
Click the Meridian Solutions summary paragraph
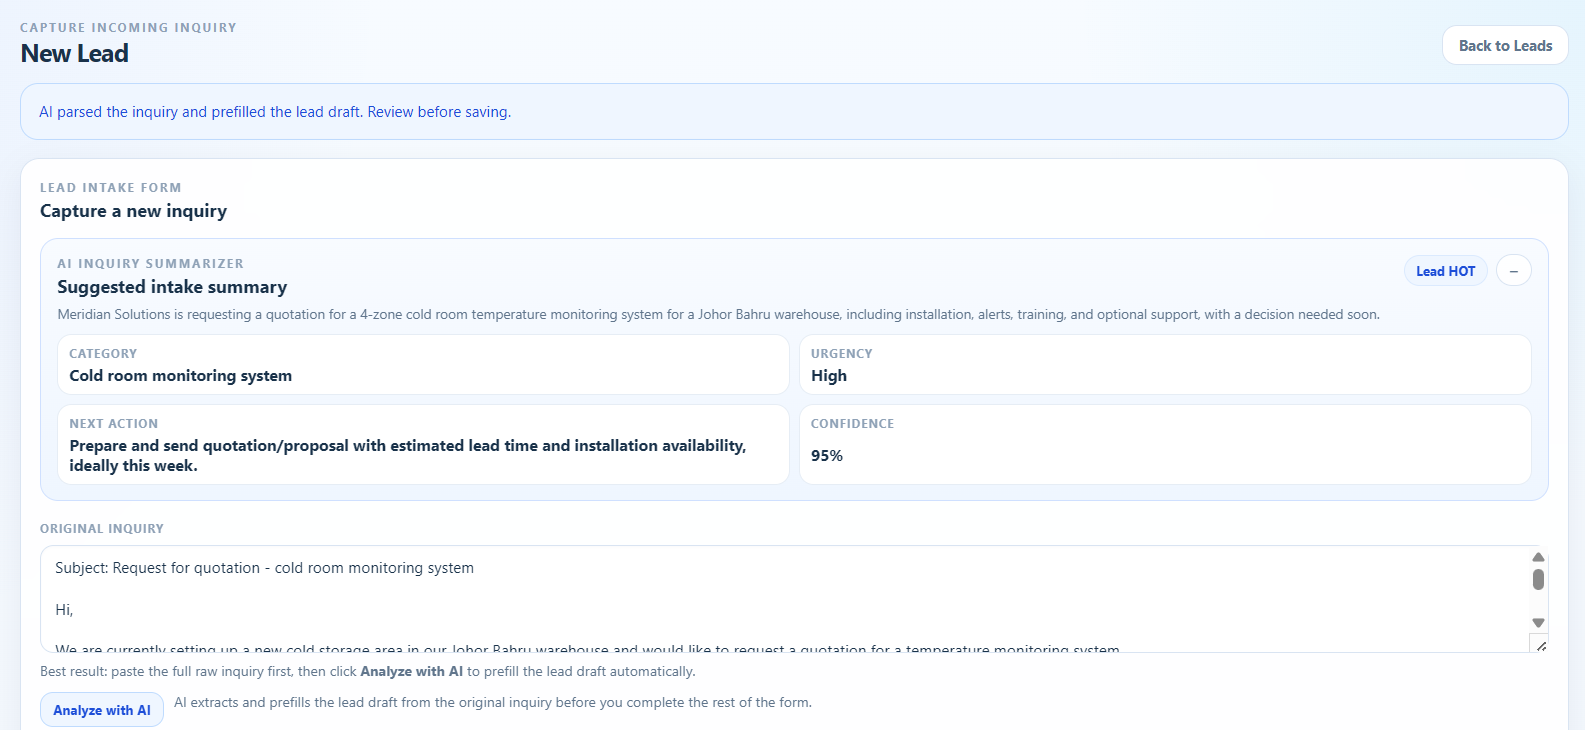click(718, 315)
